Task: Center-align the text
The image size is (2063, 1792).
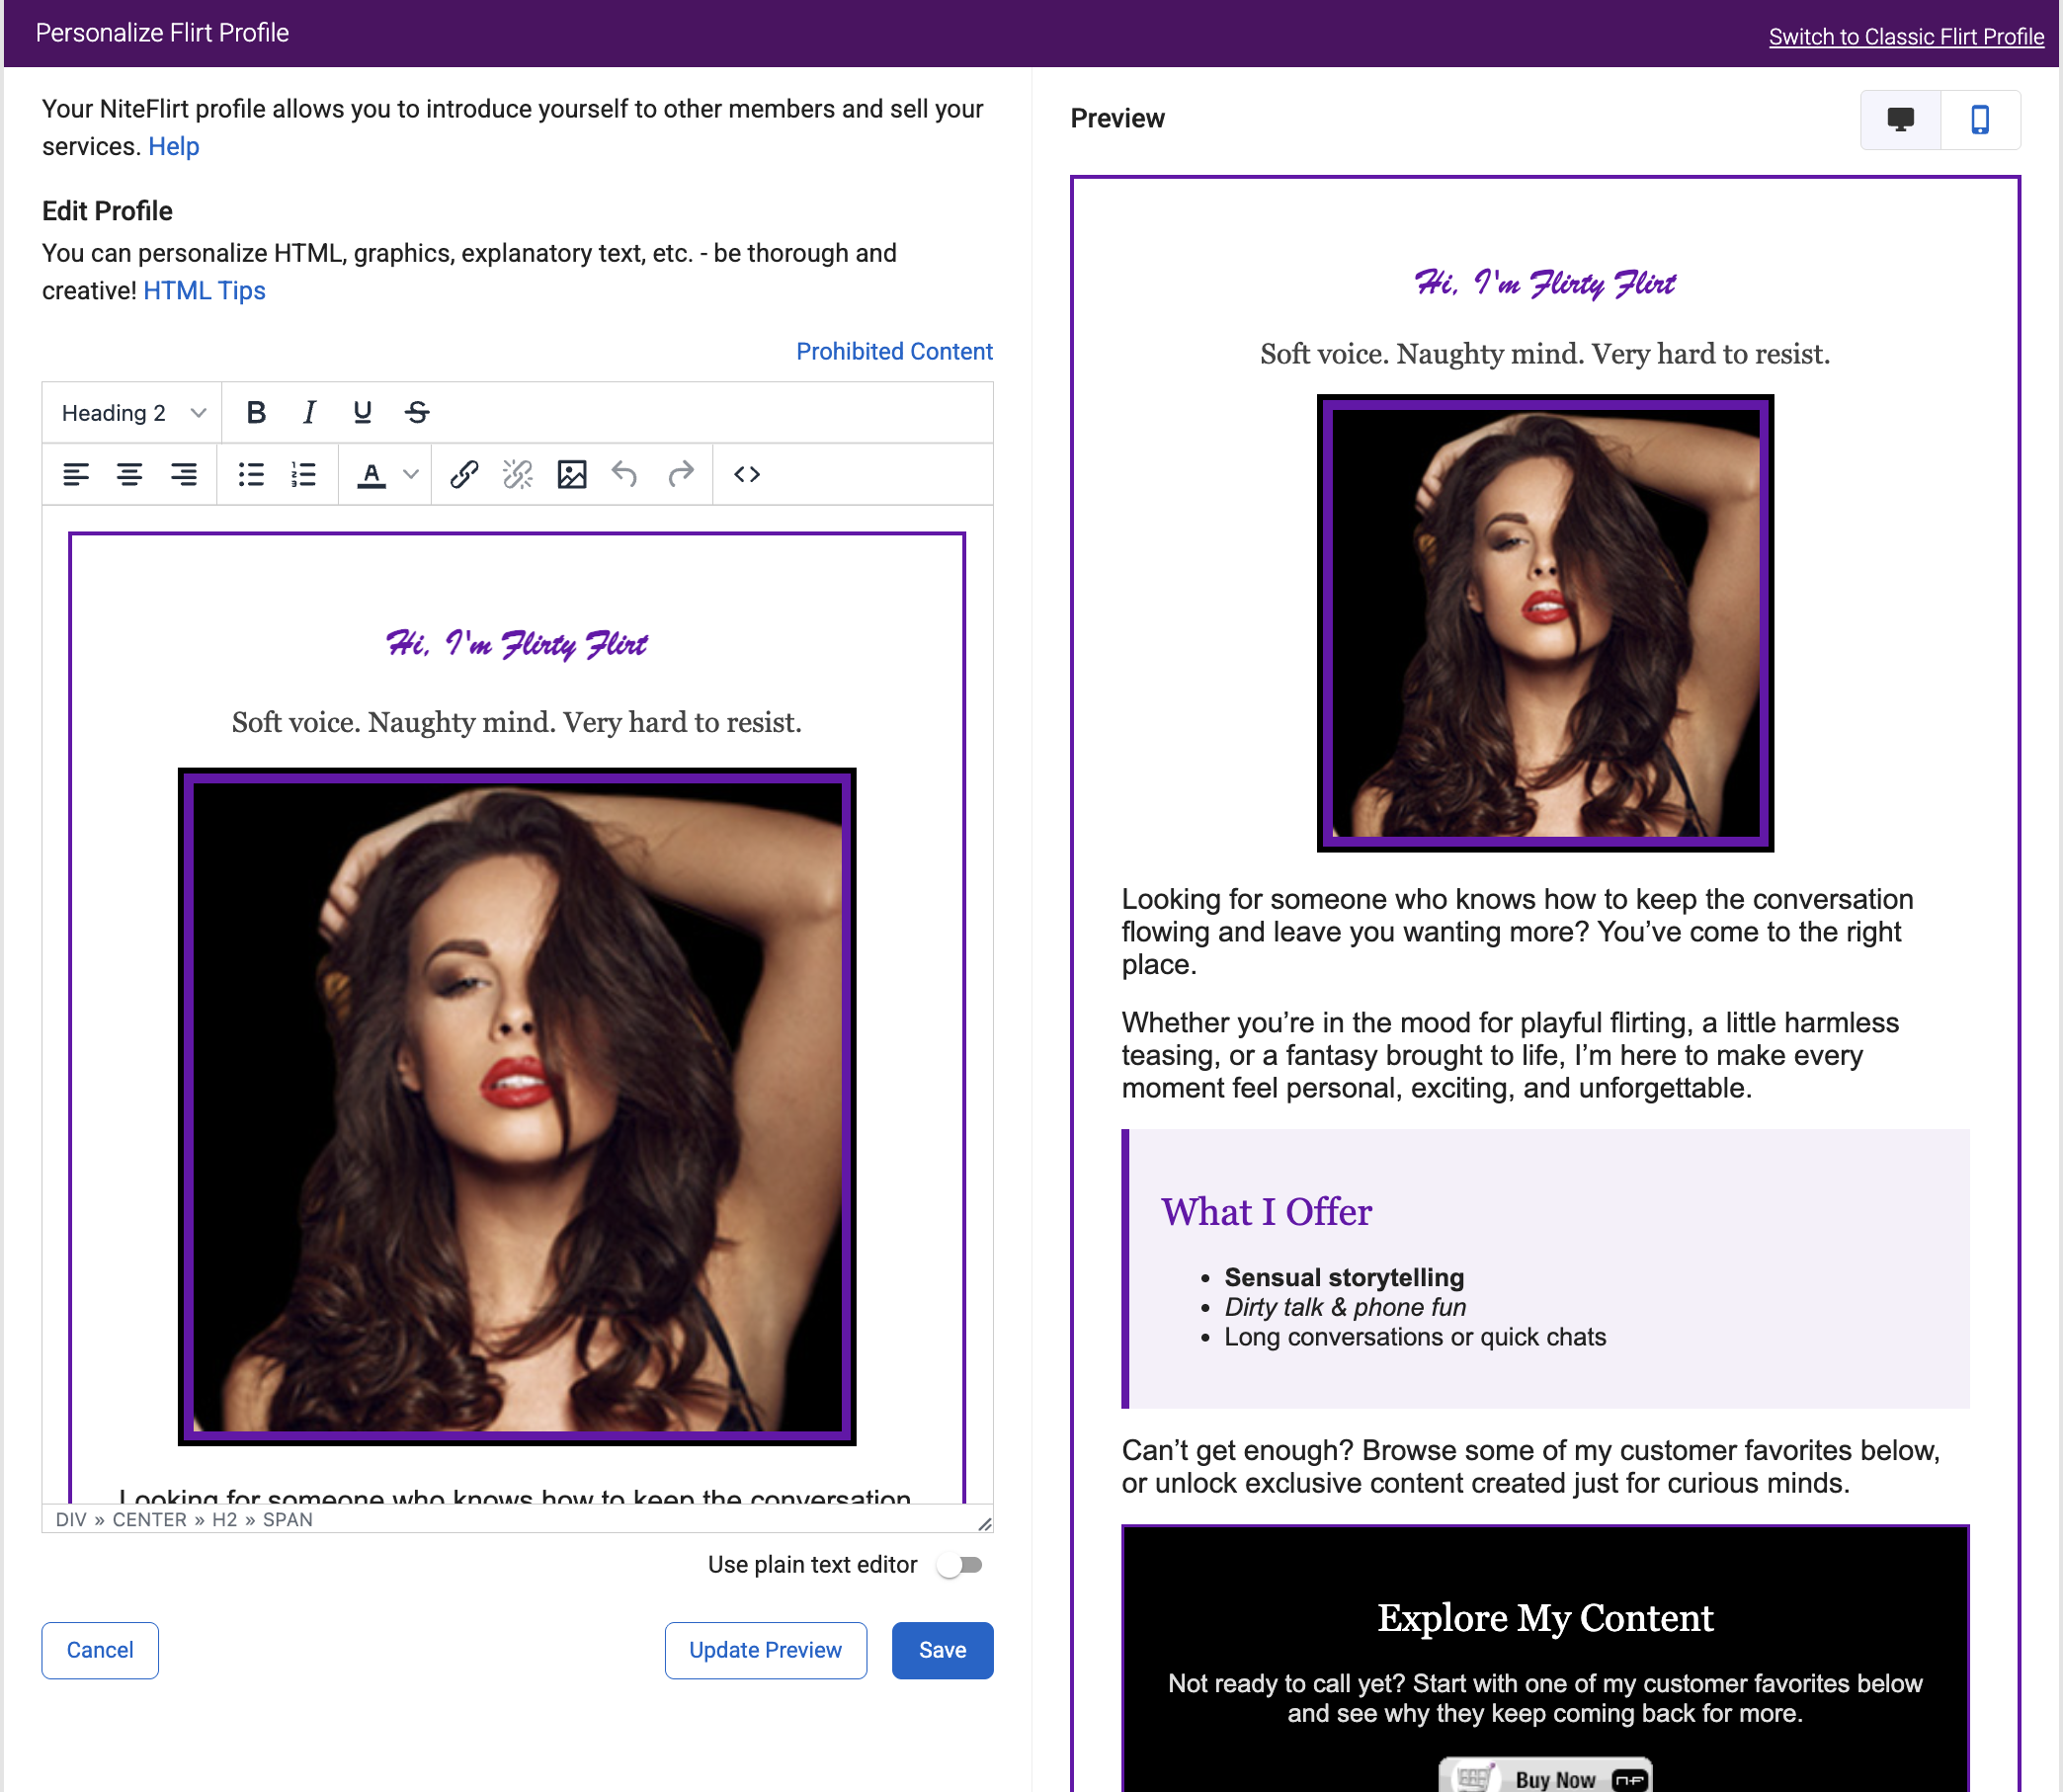Action: point(129,474)
